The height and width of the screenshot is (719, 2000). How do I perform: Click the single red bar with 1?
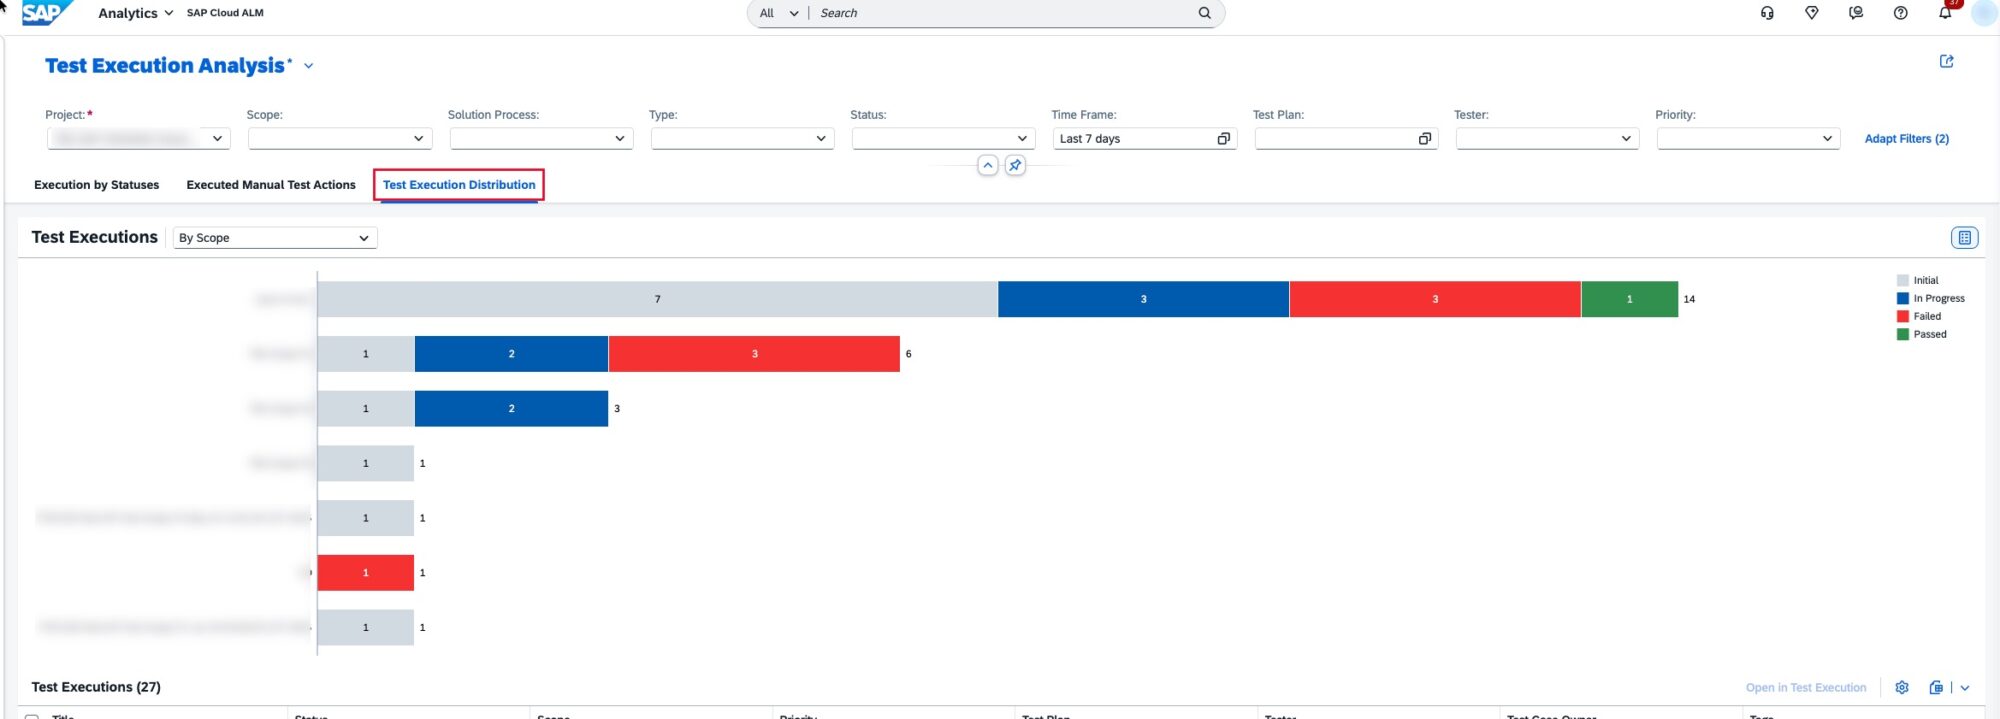(x=366, y=573)
